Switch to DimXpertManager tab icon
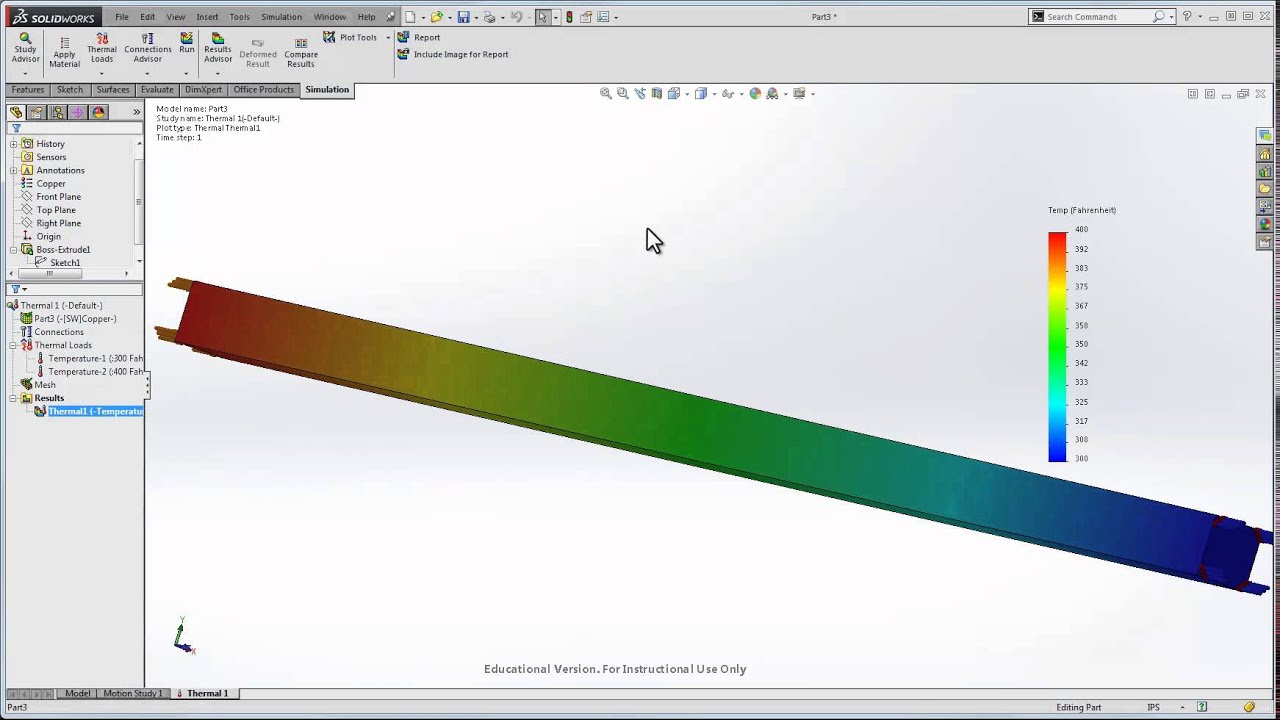Screen dimensions: 1280x720 point(78,112)
